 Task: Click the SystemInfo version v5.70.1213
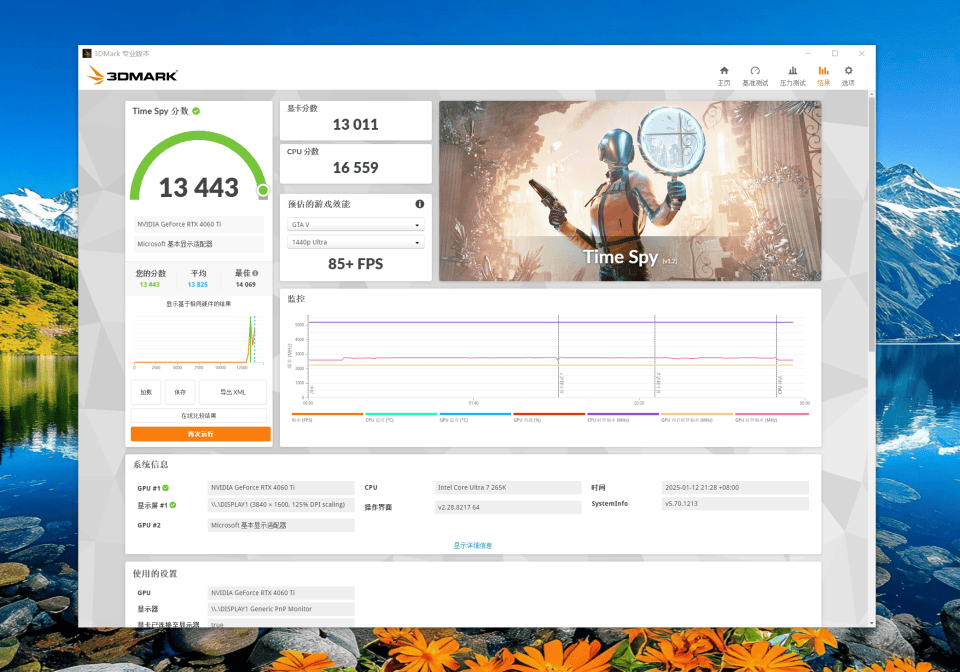click(x=735, y=504)
